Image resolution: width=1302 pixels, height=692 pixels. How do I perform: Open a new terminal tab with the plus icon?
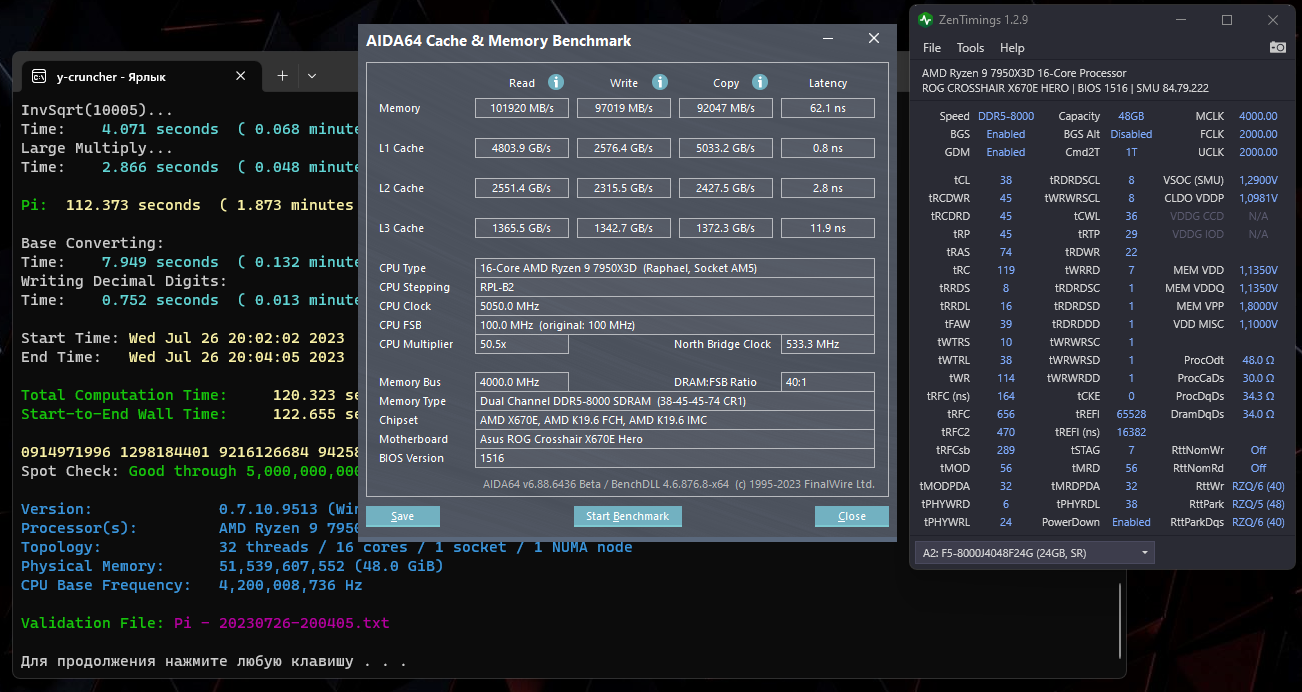click(282, 76)
